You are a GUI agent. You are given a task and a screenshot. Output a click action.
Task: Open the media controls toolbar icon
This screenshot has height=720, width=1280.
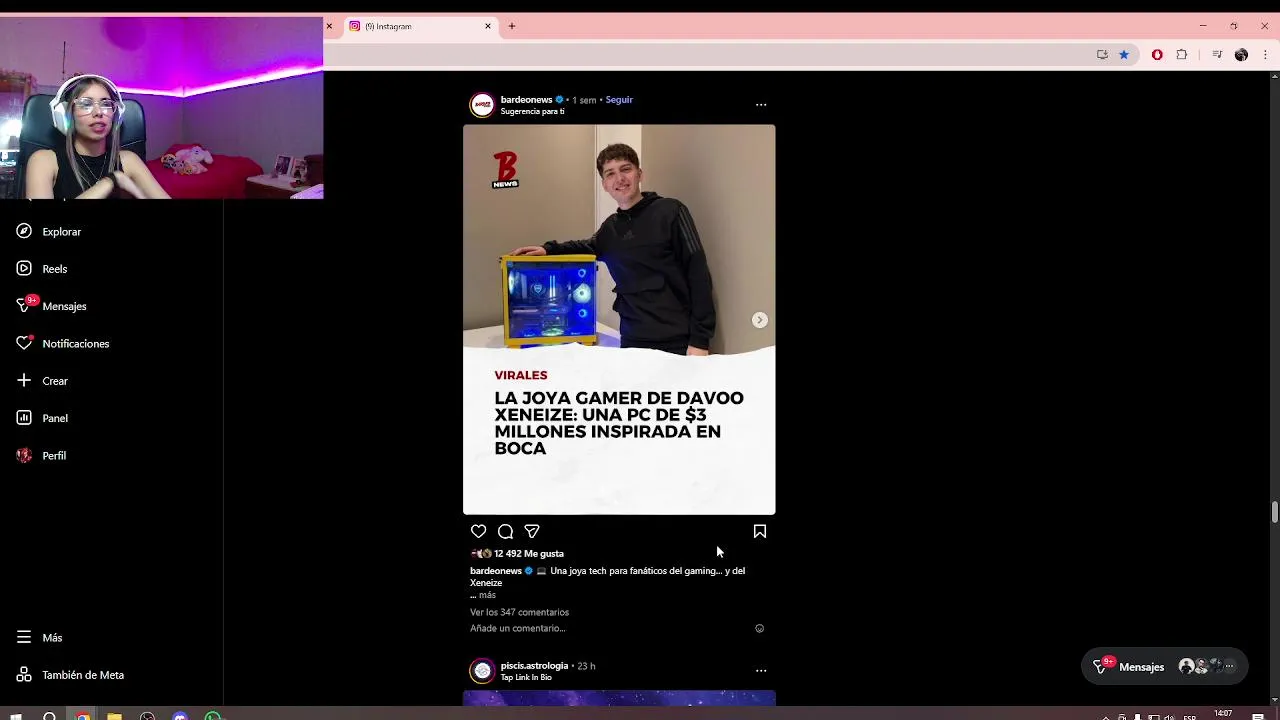coord(1217,55)
